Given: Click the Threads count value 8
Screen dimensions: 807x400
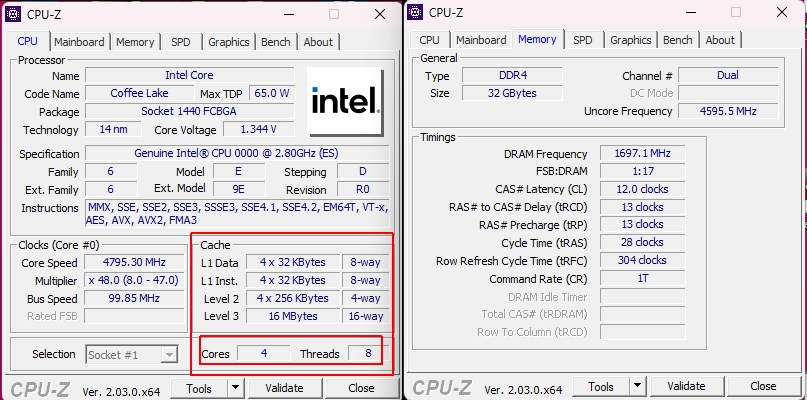Looking at the screenshot, I should [368, 353].
